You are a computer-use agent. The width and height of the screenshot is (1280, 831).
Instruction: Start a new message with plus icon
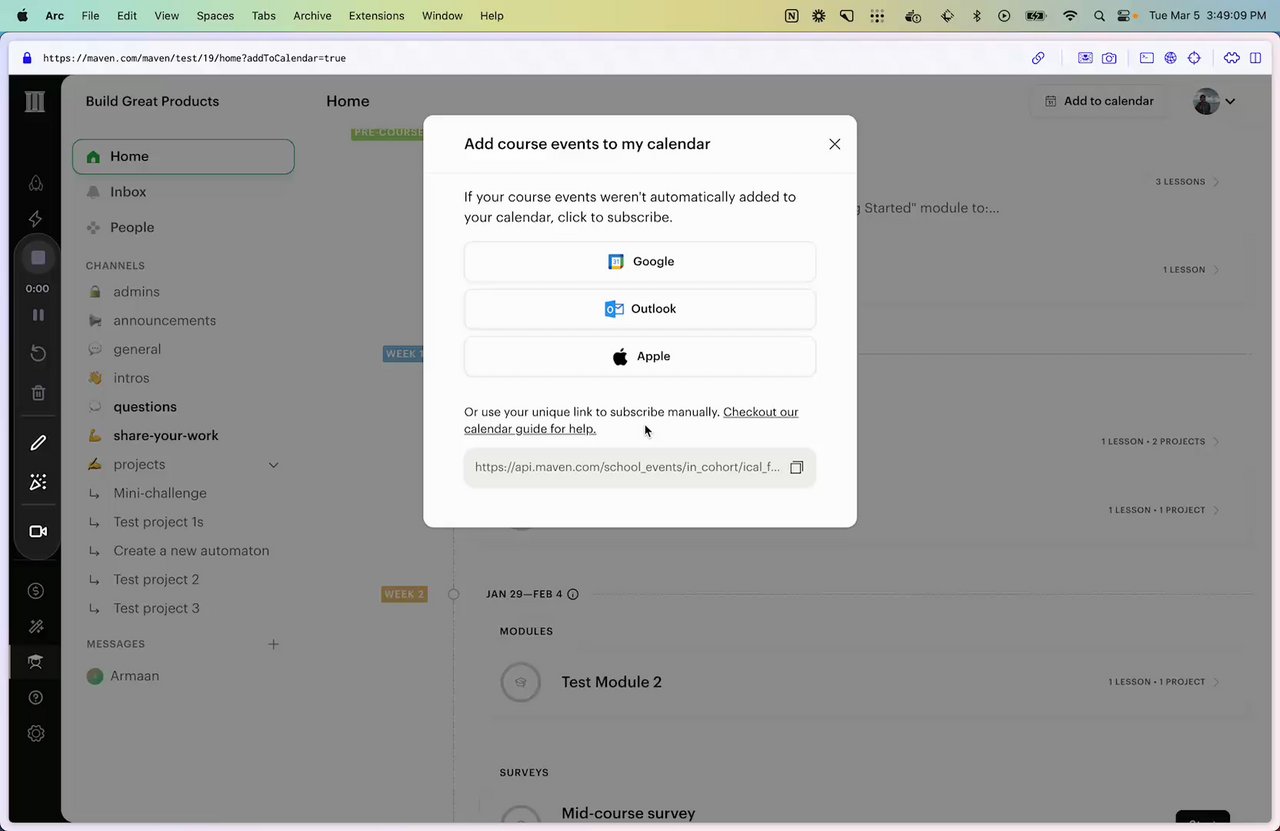coord(274,644)
